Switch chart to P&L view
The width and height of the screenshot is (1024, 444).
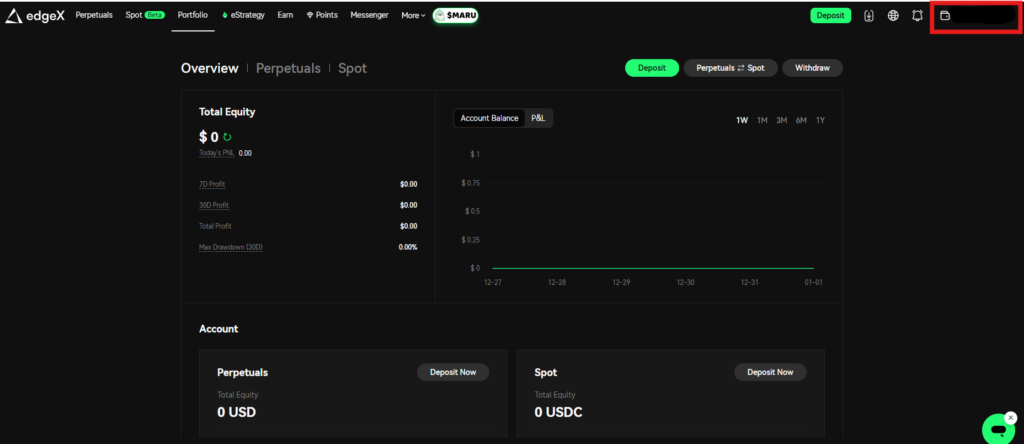(x=538, y=118)
